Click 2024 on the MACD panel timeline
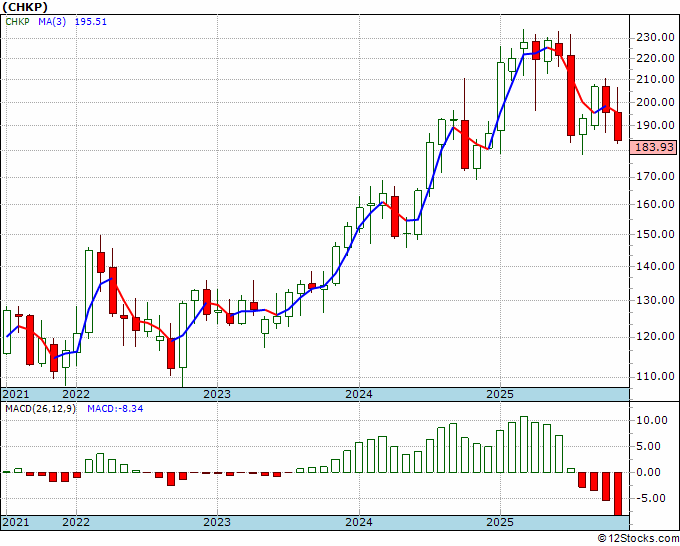This screenshot has width=680, height=546. point(359,522)
